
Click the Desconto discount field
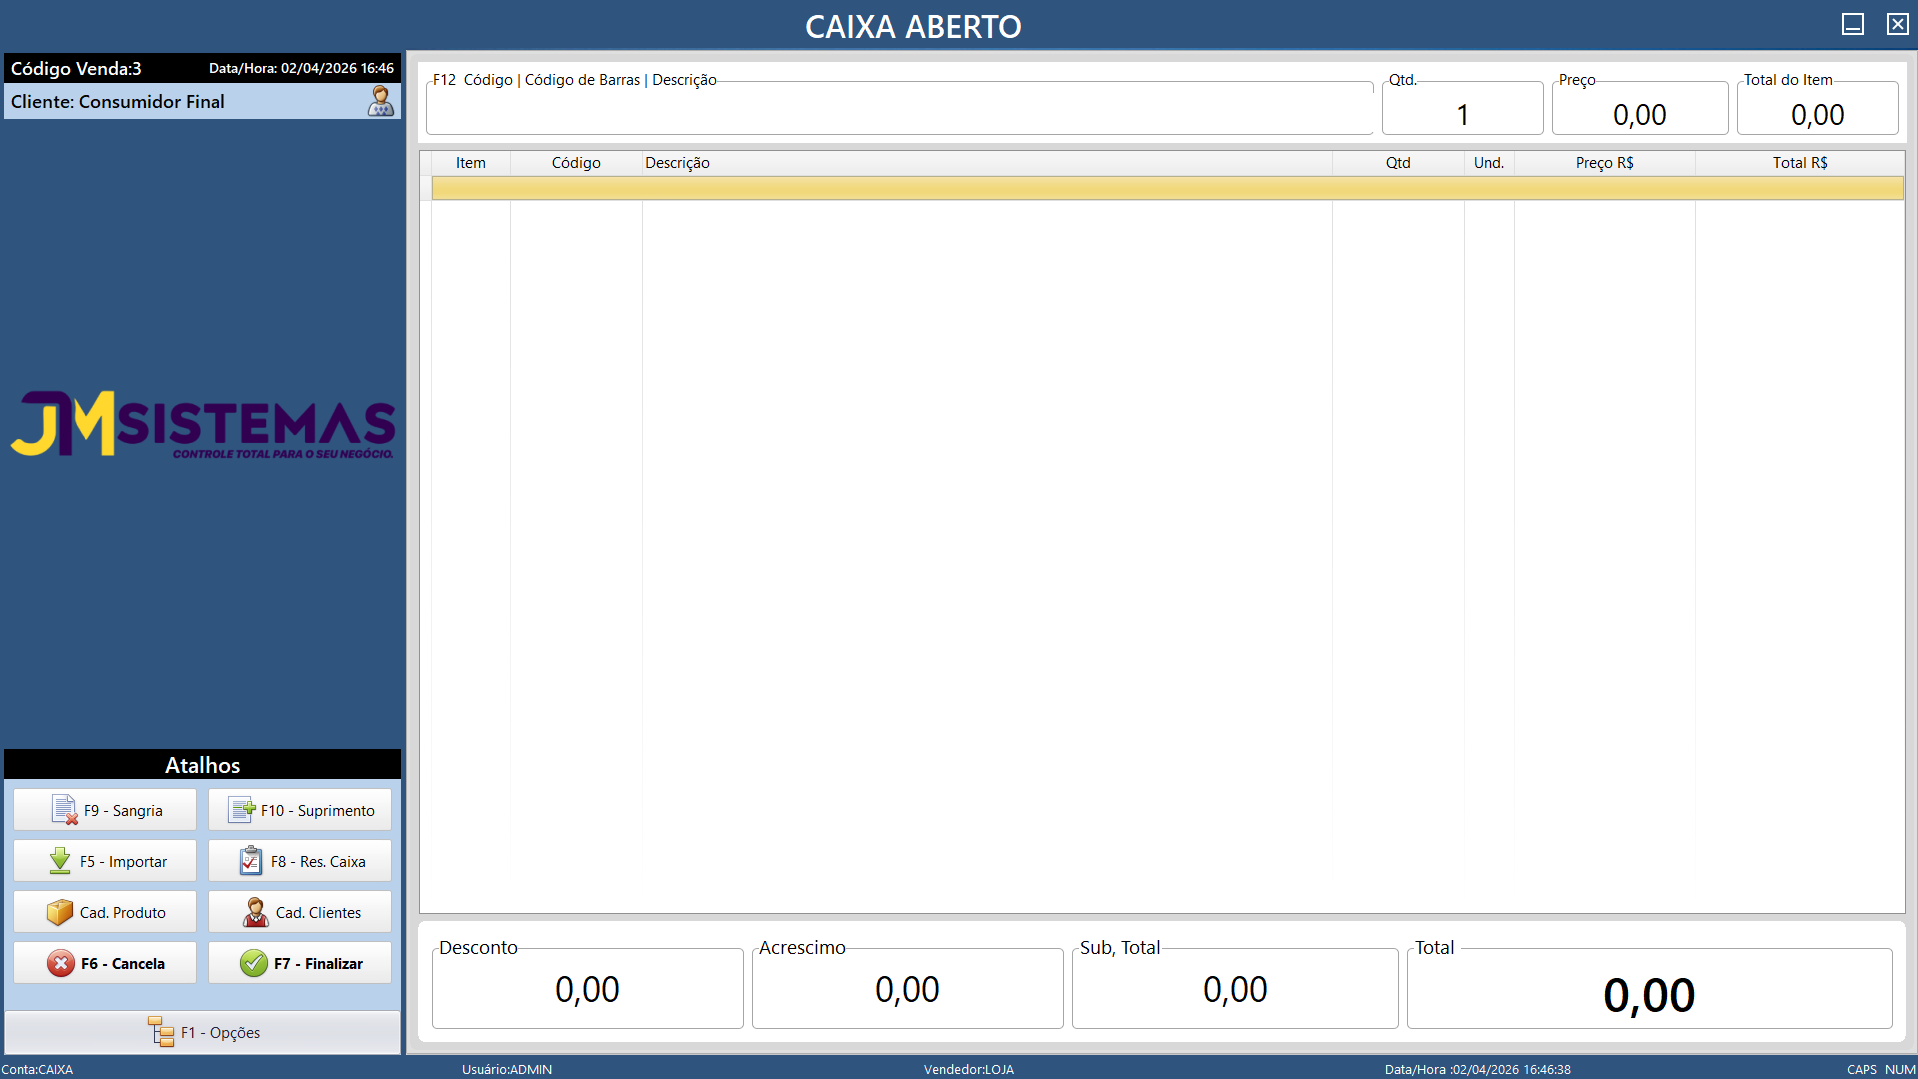pyautogui.click(x=587, y=989)
